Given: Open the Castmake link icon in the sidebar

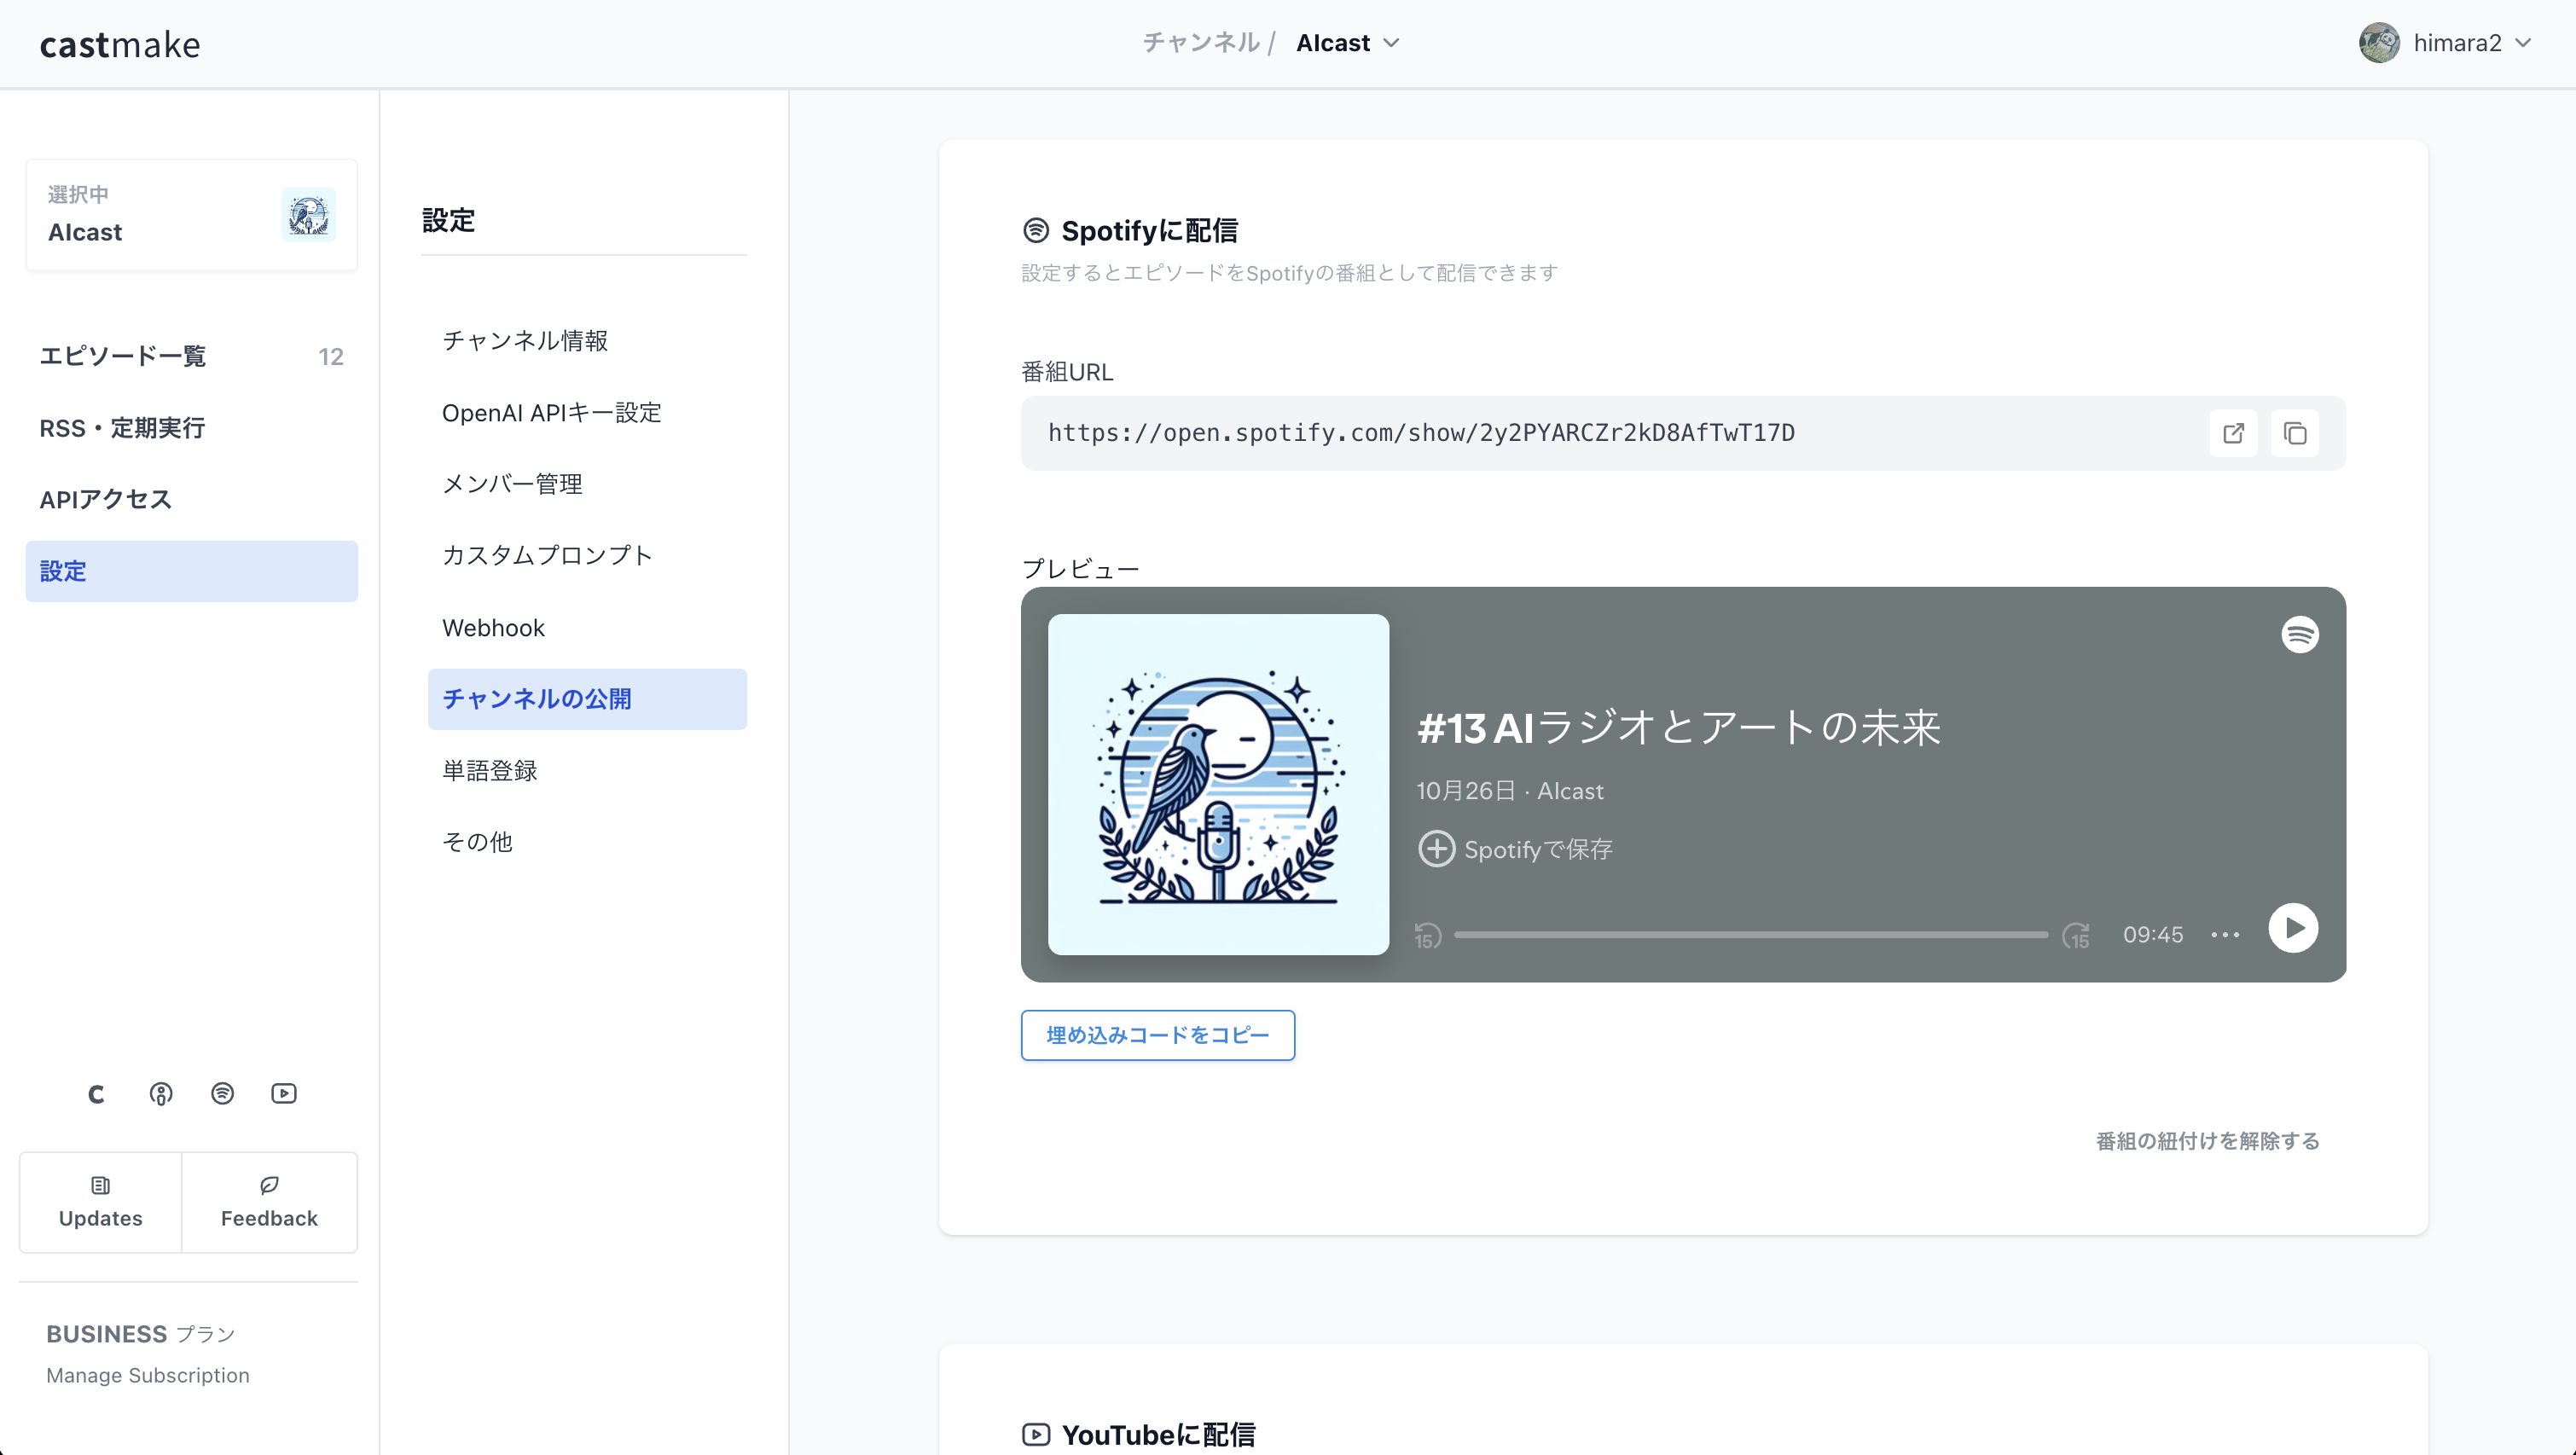Looking at the screenshot, I should pyautogui.click(x=96, y=1094).
